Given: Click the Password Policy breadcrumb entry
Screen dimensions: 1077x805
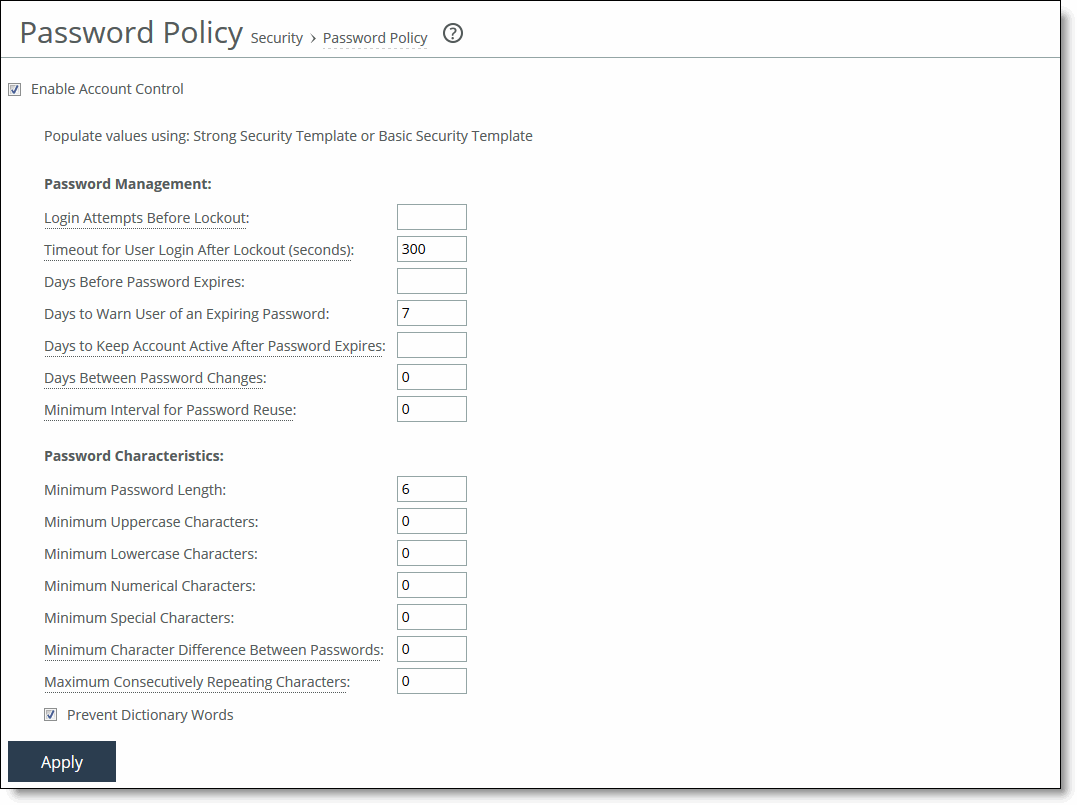Looking at the screenshot, I should click(374, 38).
